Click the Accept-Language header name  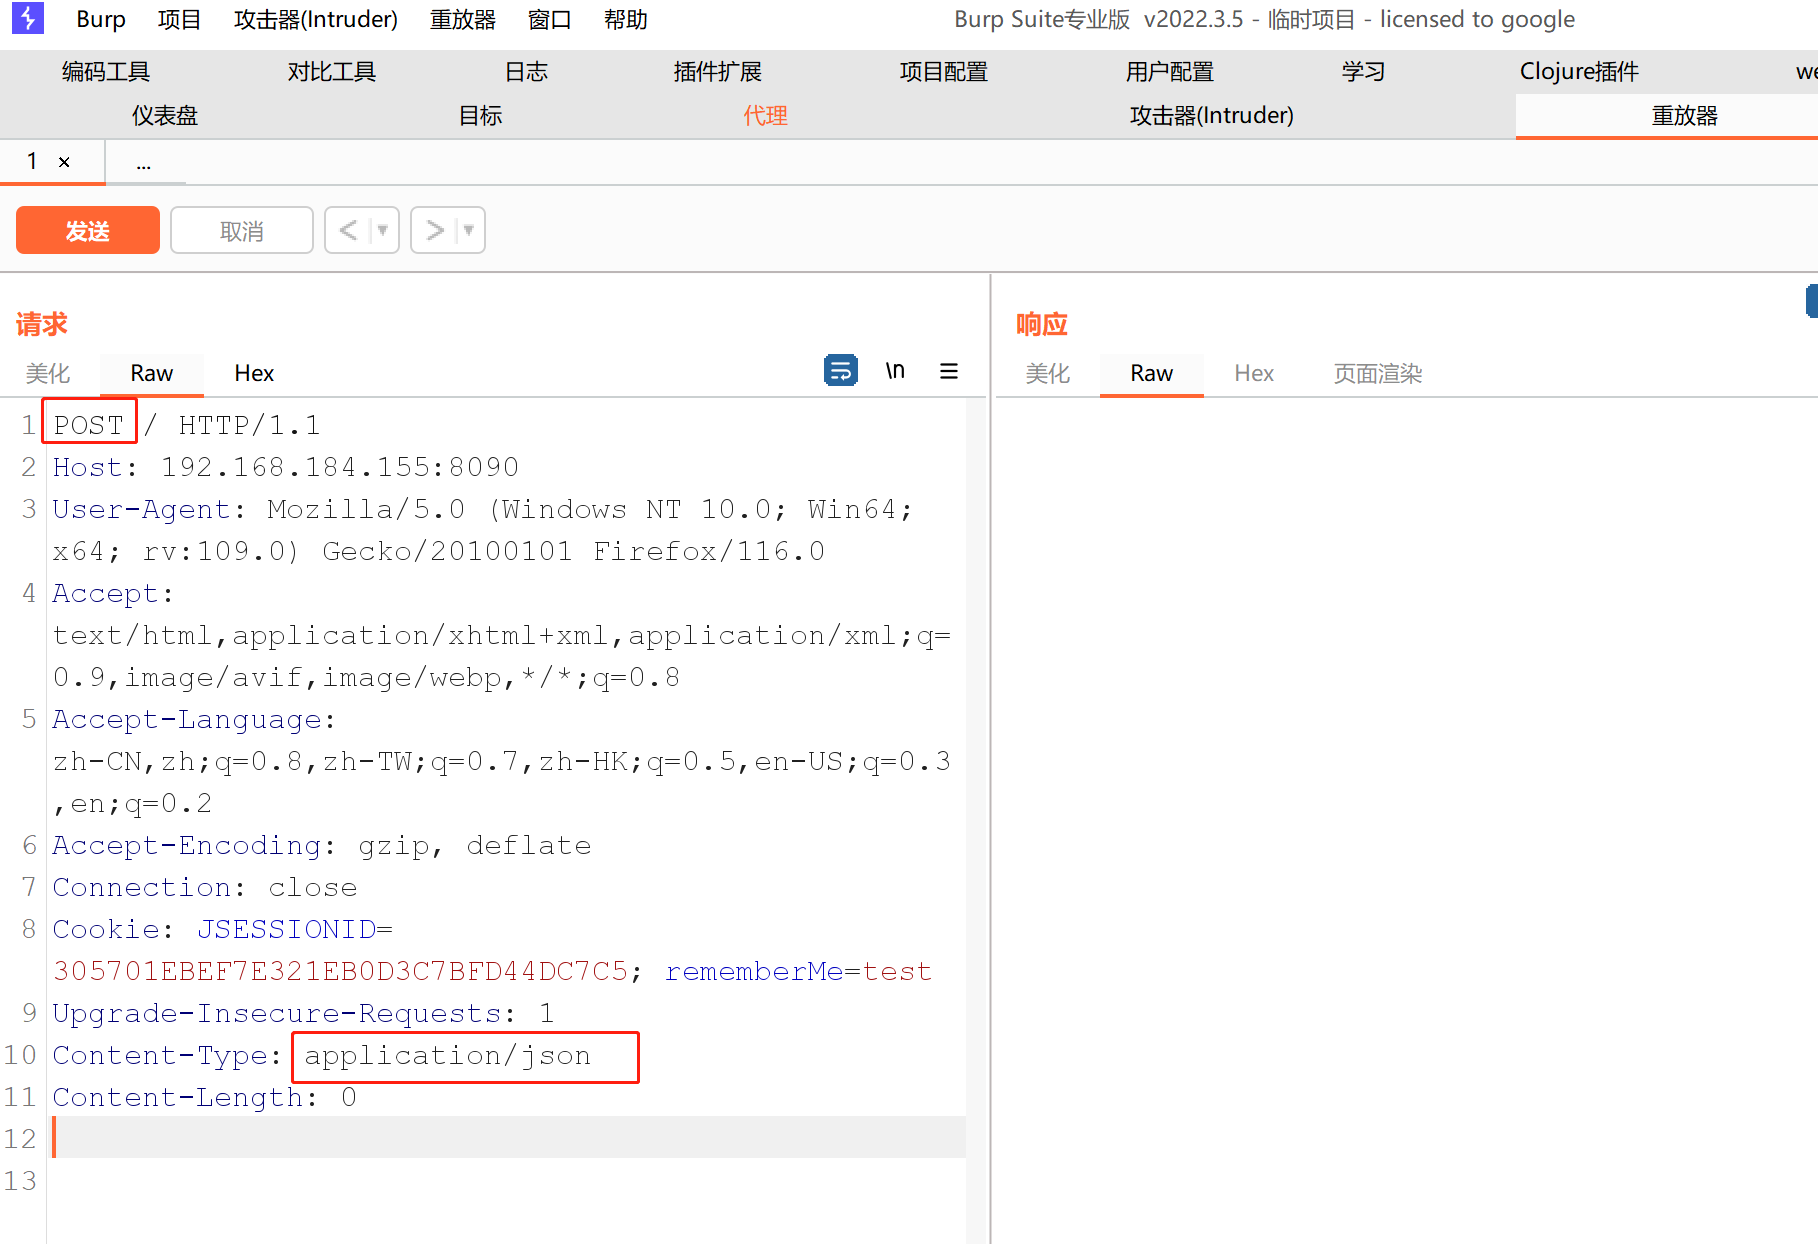pos(187,719)
